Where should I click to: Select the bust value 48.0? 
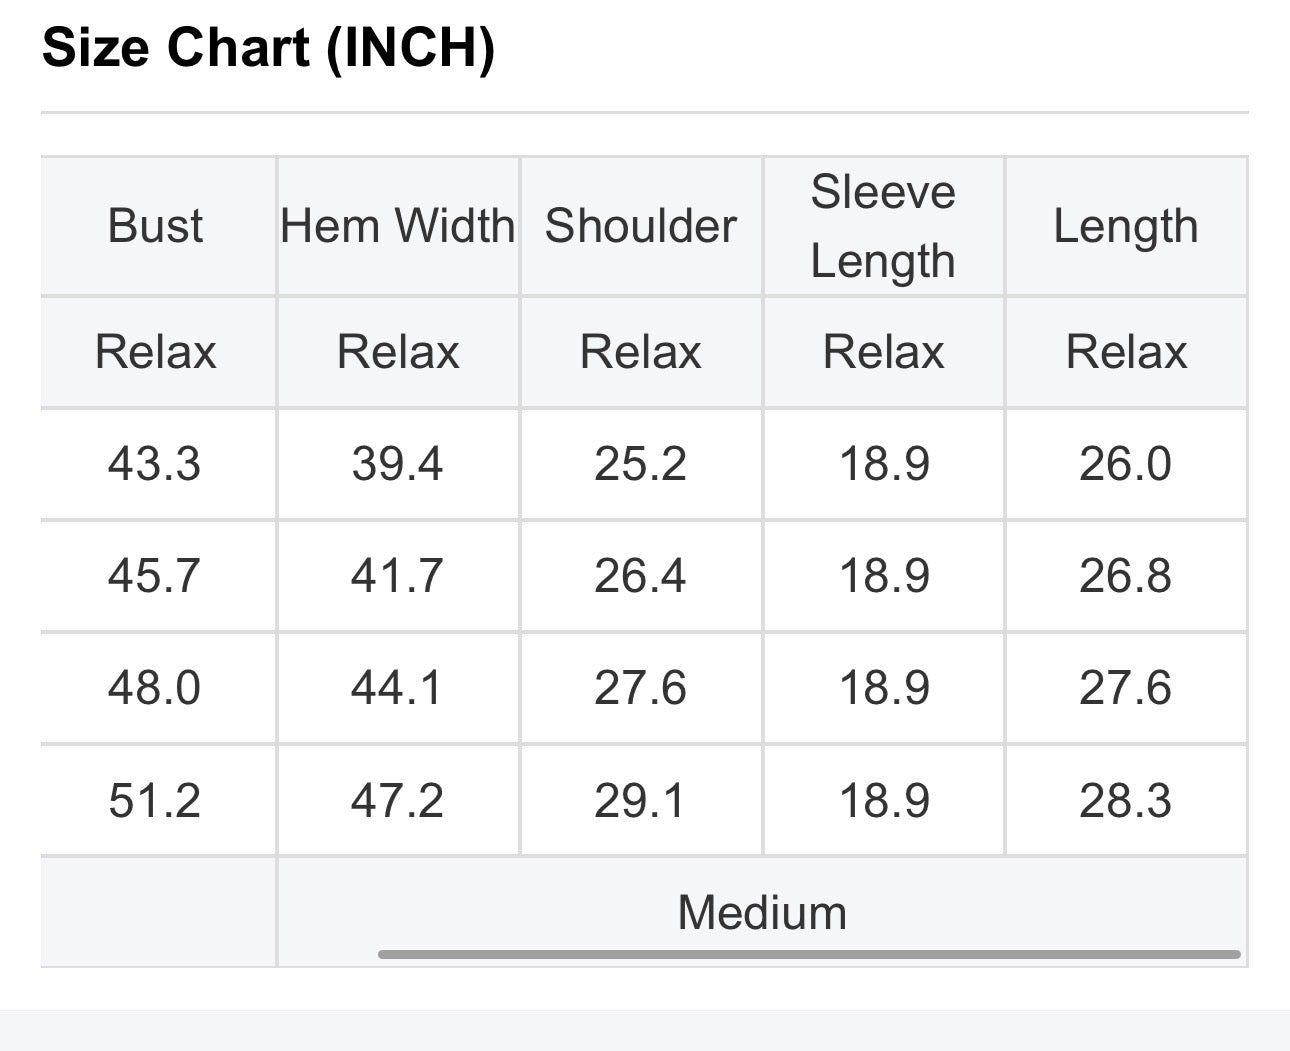coord(155,688)
